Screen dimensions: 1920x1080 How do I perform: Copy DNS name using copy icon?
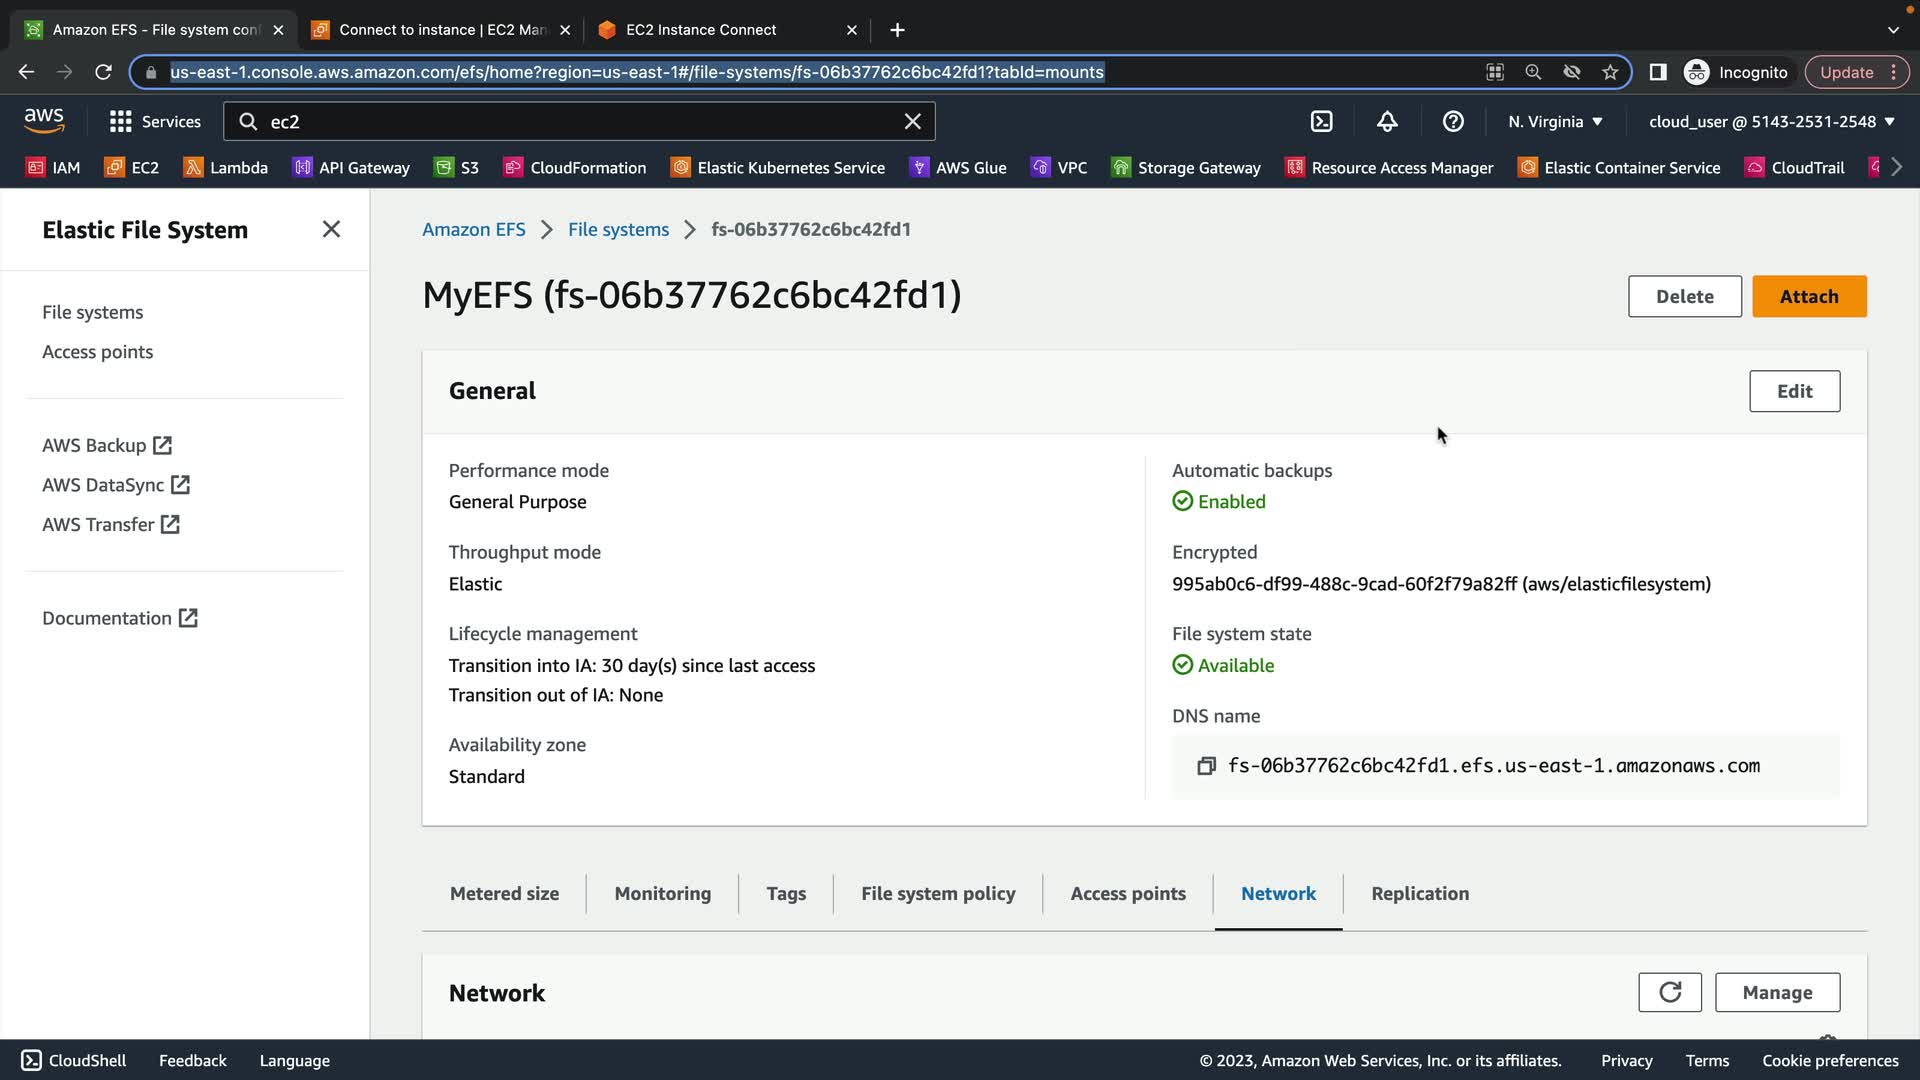pyautogui.click(x=1206, y=766)
